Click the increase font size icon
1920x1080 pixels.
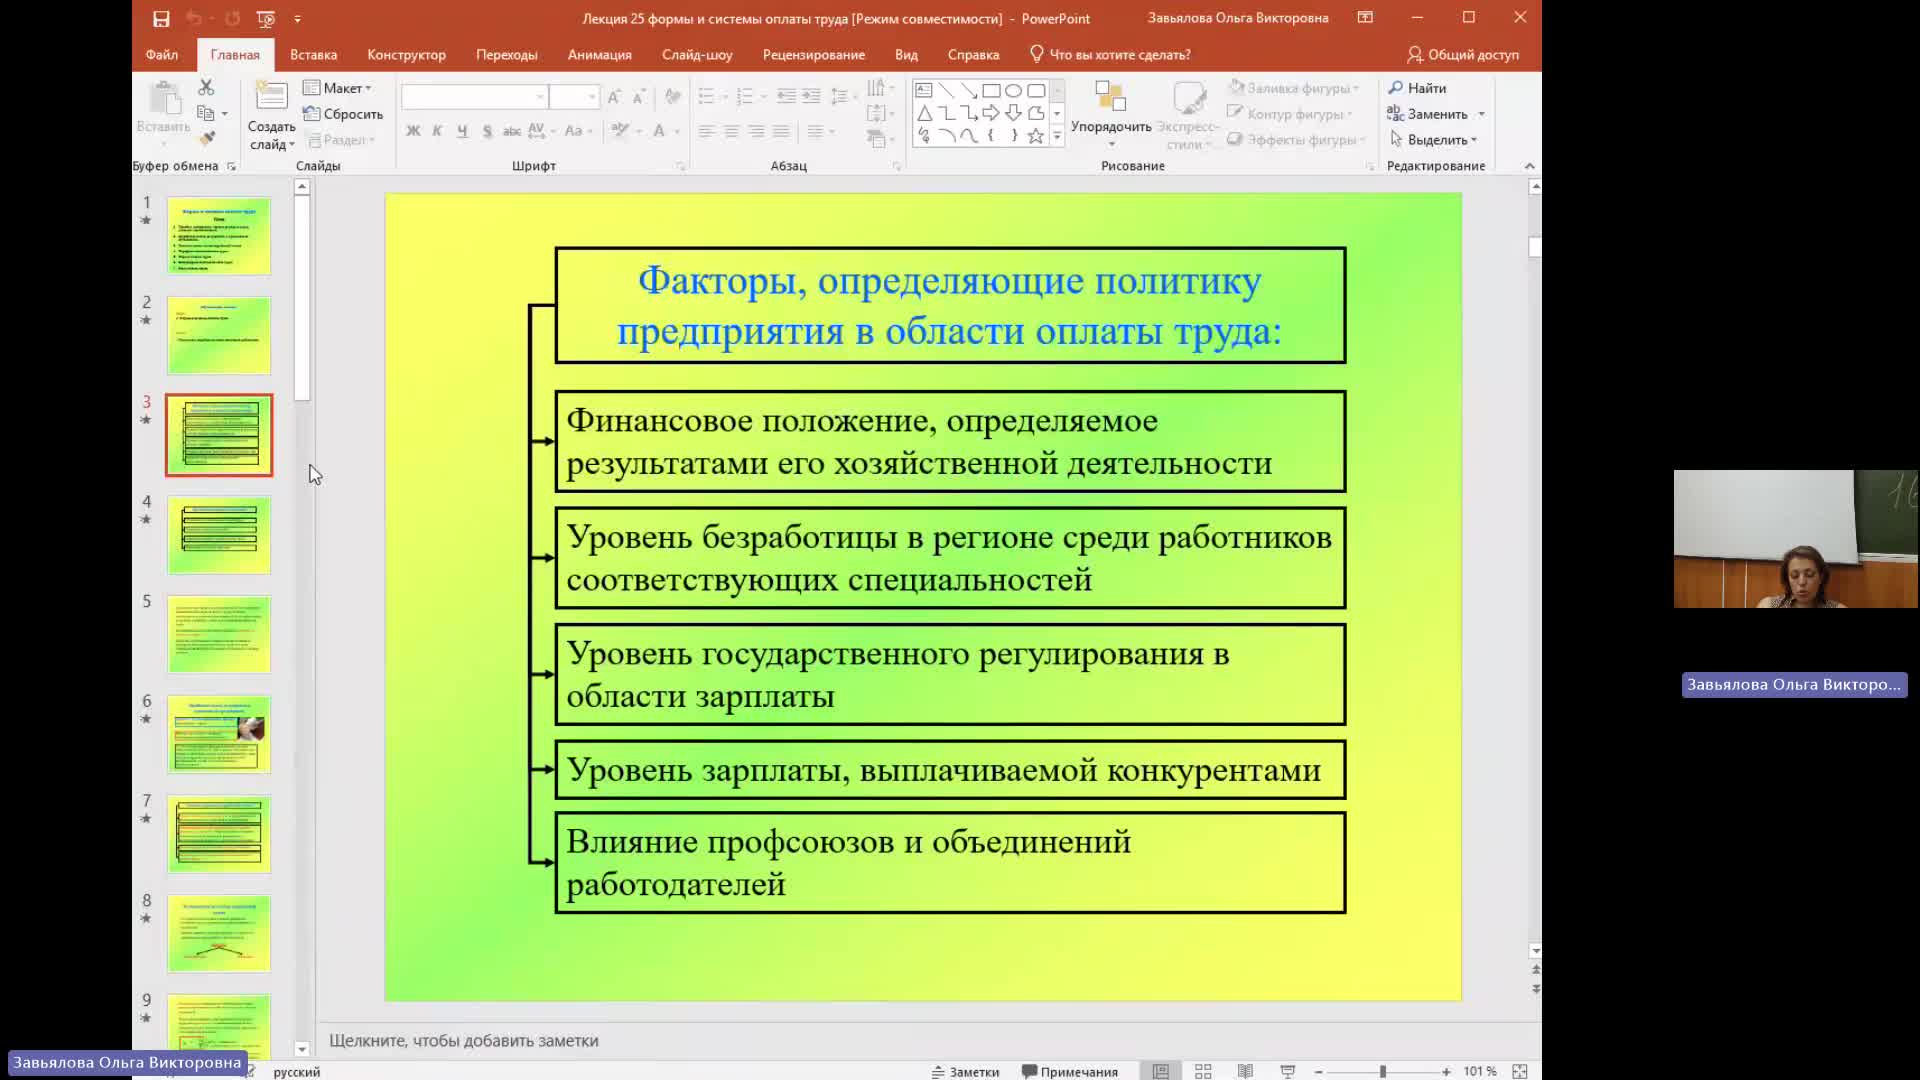tap(614, 96)
